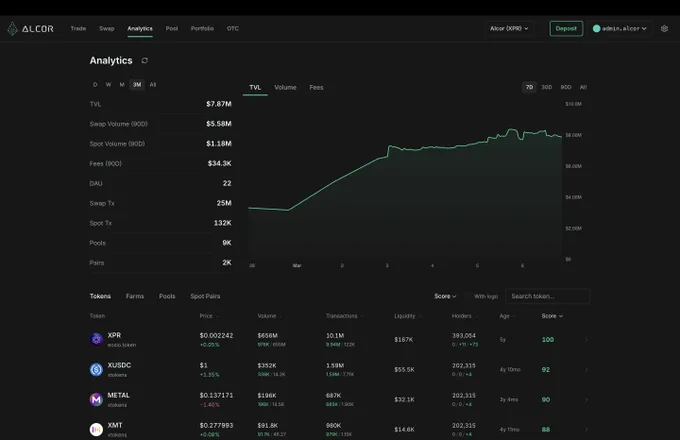Click the XPR token name

coord(114,336)
